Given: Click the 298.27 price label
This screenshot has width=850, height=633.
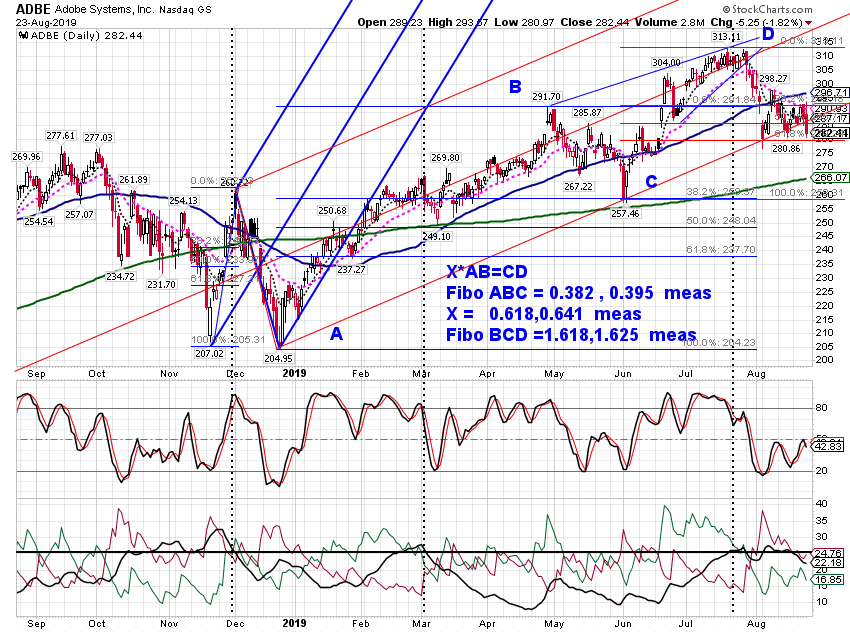Looking at the screenshot, I should click(x=773, y=79).
